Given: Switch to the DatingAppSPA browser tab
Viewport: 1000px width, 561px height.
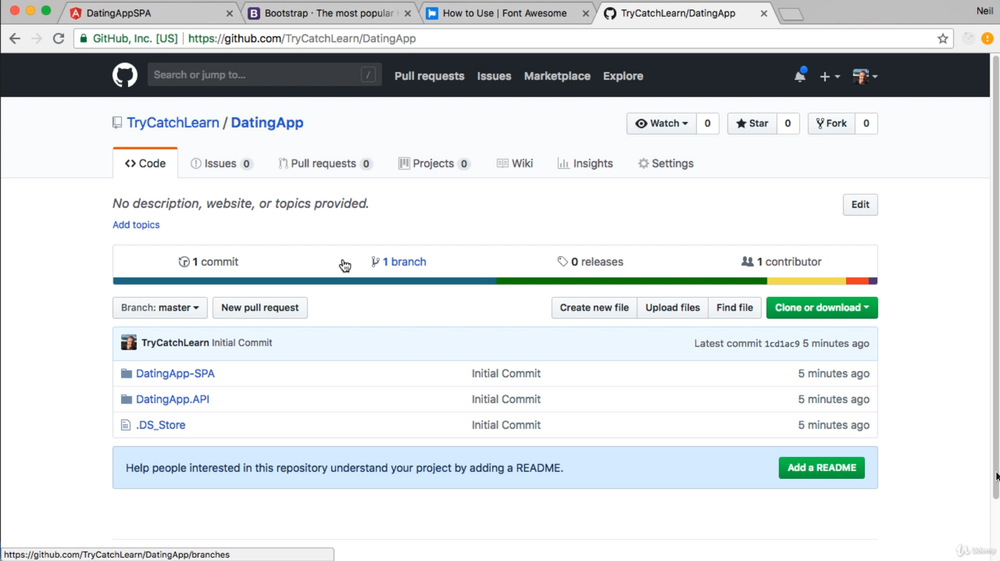Looking at the screenshot, I should [152, 13].
